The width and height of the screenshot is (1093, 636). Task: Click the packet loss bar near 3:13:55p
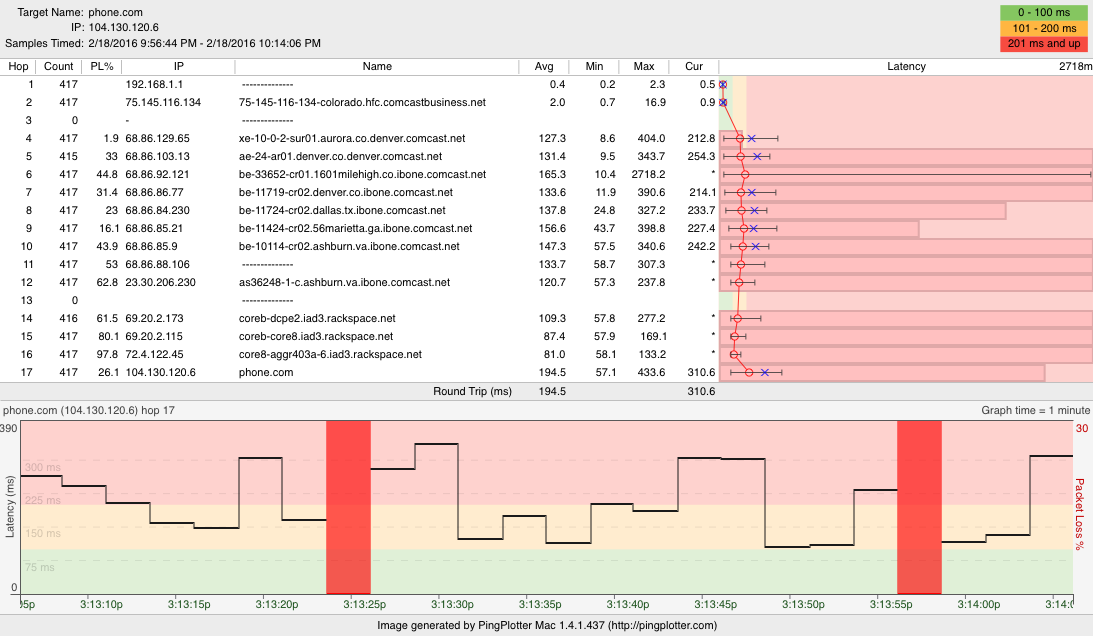point(919,508)
